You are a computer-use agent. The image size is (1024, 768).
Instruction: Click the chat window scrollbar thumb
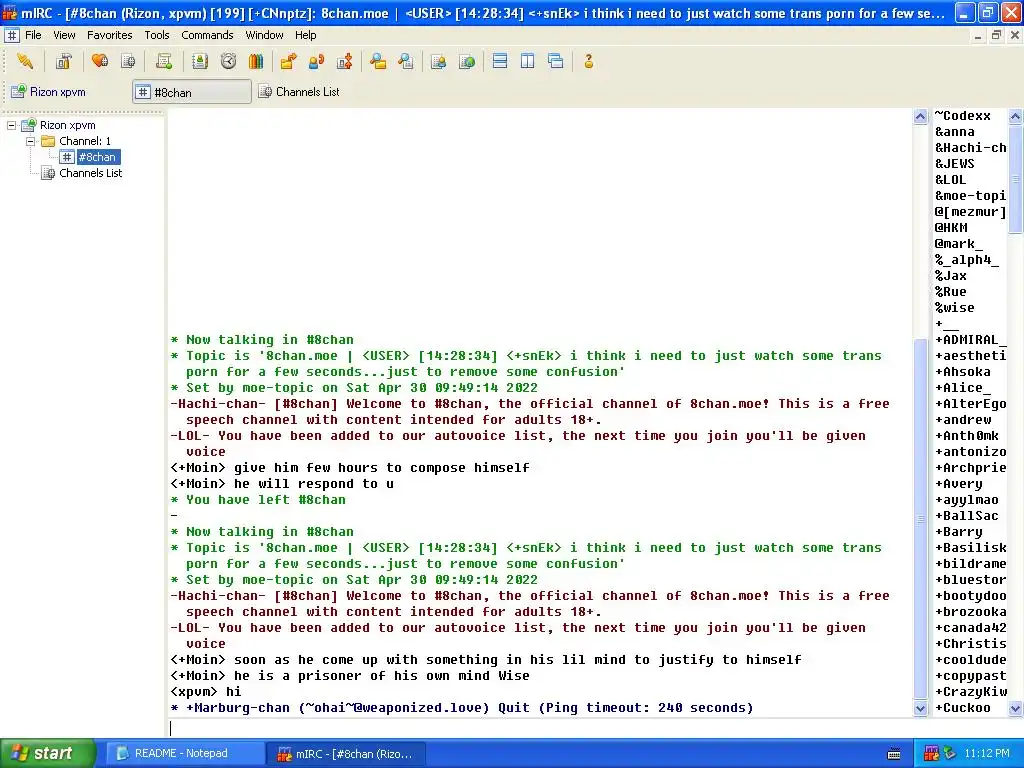[x=920, y=519]
